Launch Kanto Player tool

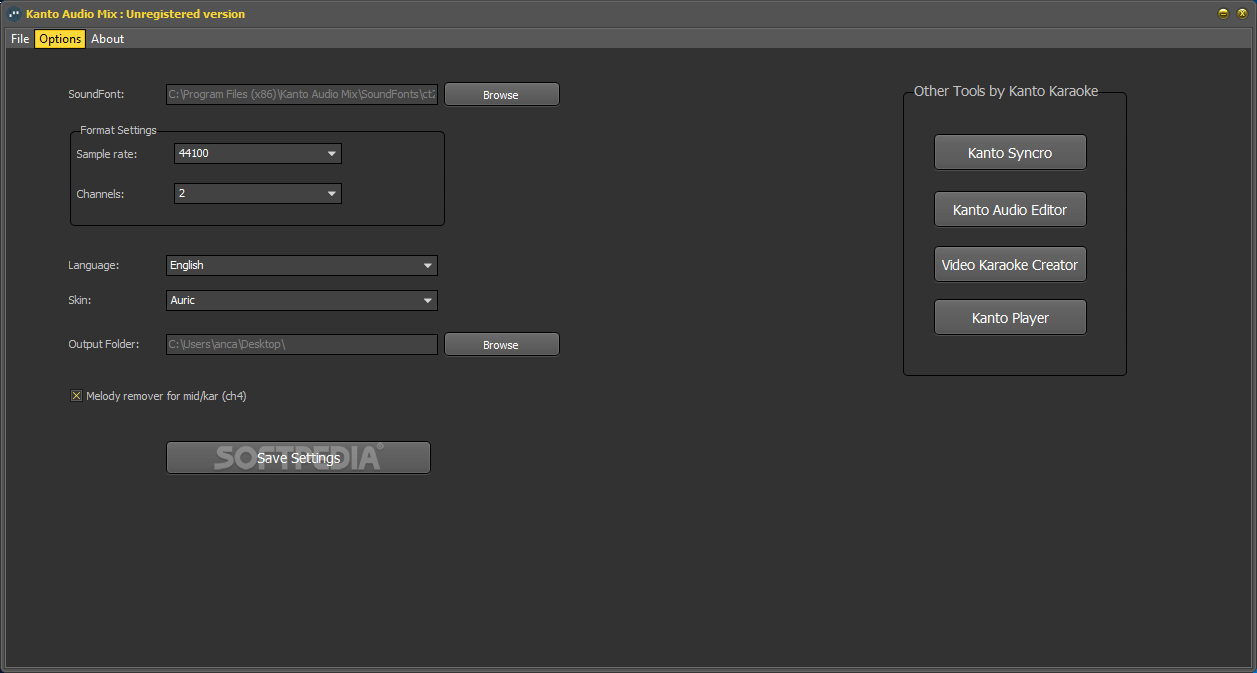tap(1010, 318)
